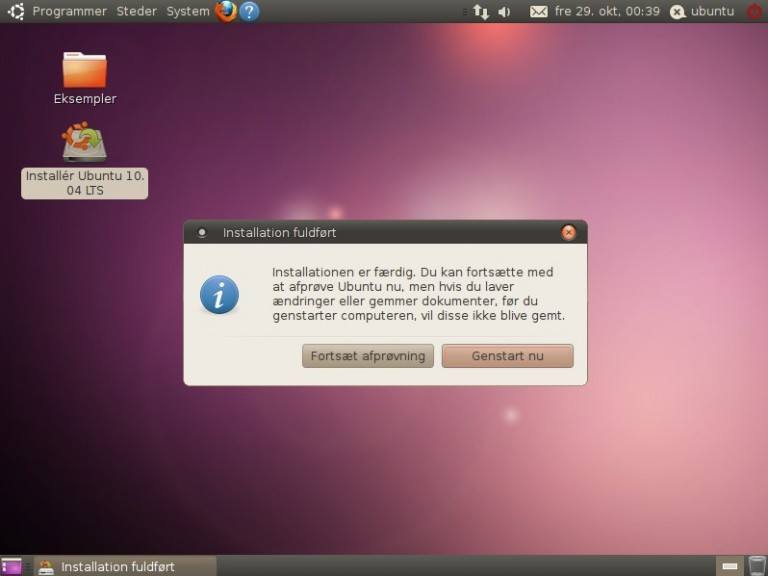Open the volume speaker indicator
The height and width of the screenshot is (576, 768).
click(504, 12)
